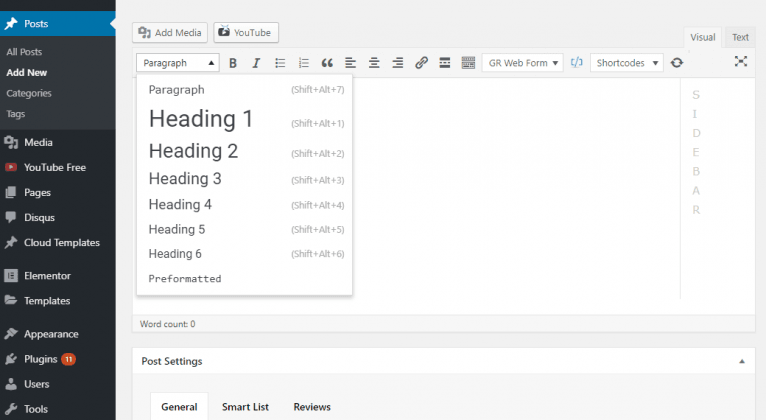Image resolution: width=766 pixels, height=420 pixels.
Task: Open Cloud Templates in sidebar
Action: [x=58, y=242]
